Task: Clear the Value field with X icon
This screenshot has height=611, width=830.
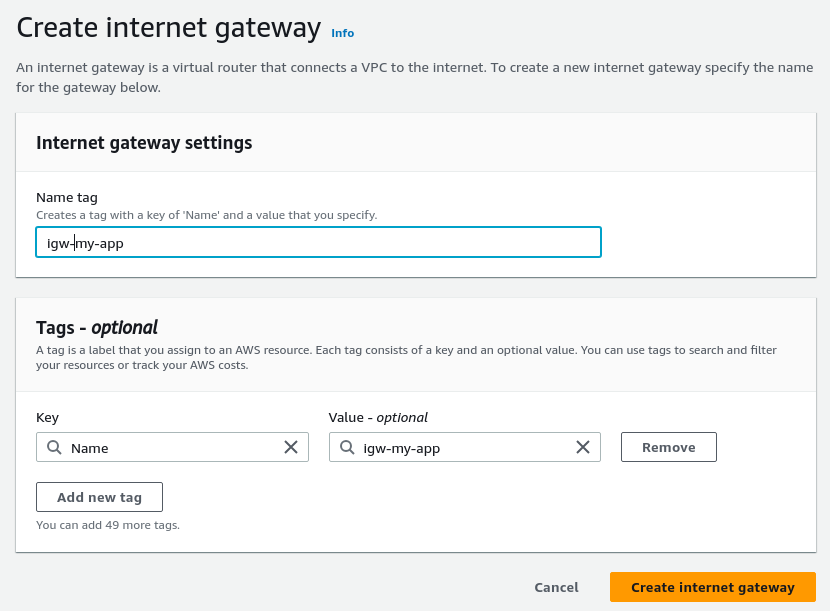Action: click(x=583, y=447)
